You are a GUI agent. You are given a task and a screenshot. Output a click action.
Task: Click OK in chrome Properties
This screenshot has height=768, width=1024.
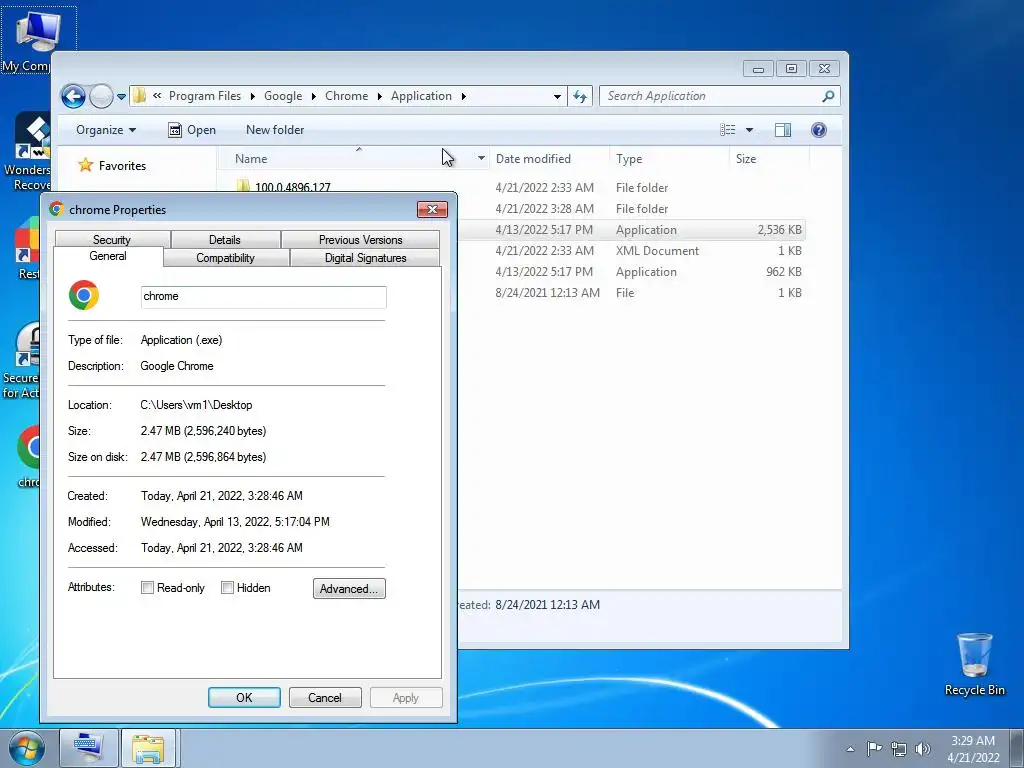click(244, 697)
